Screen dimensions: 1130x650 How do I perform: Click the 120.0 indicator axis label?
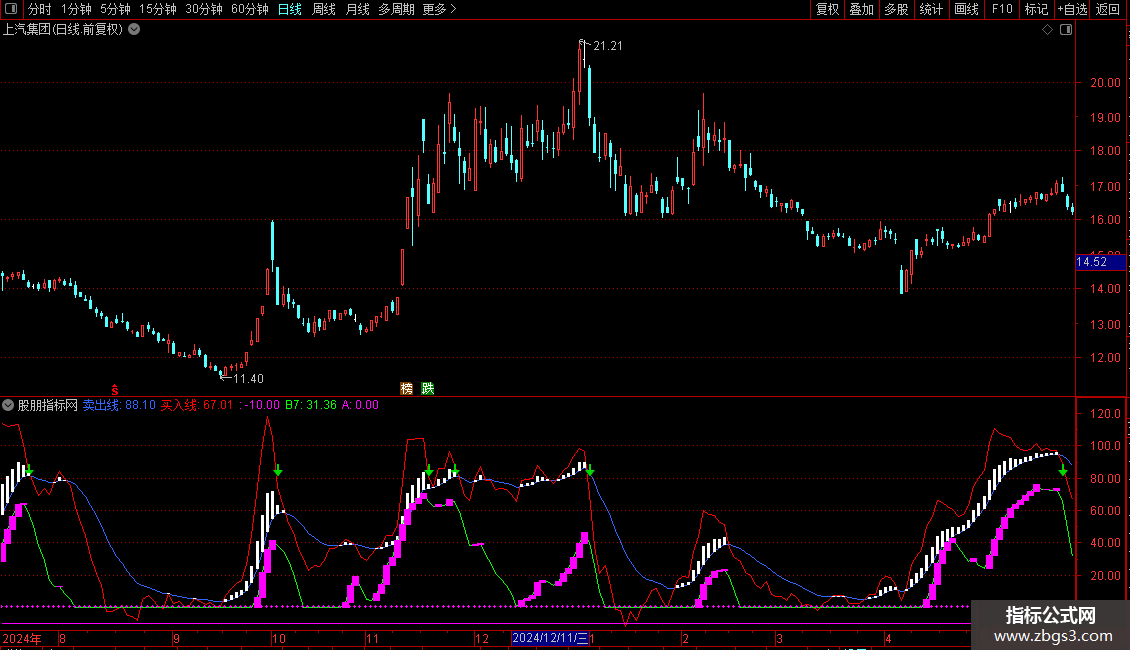pyautogui.click(x=1105, y=414)
